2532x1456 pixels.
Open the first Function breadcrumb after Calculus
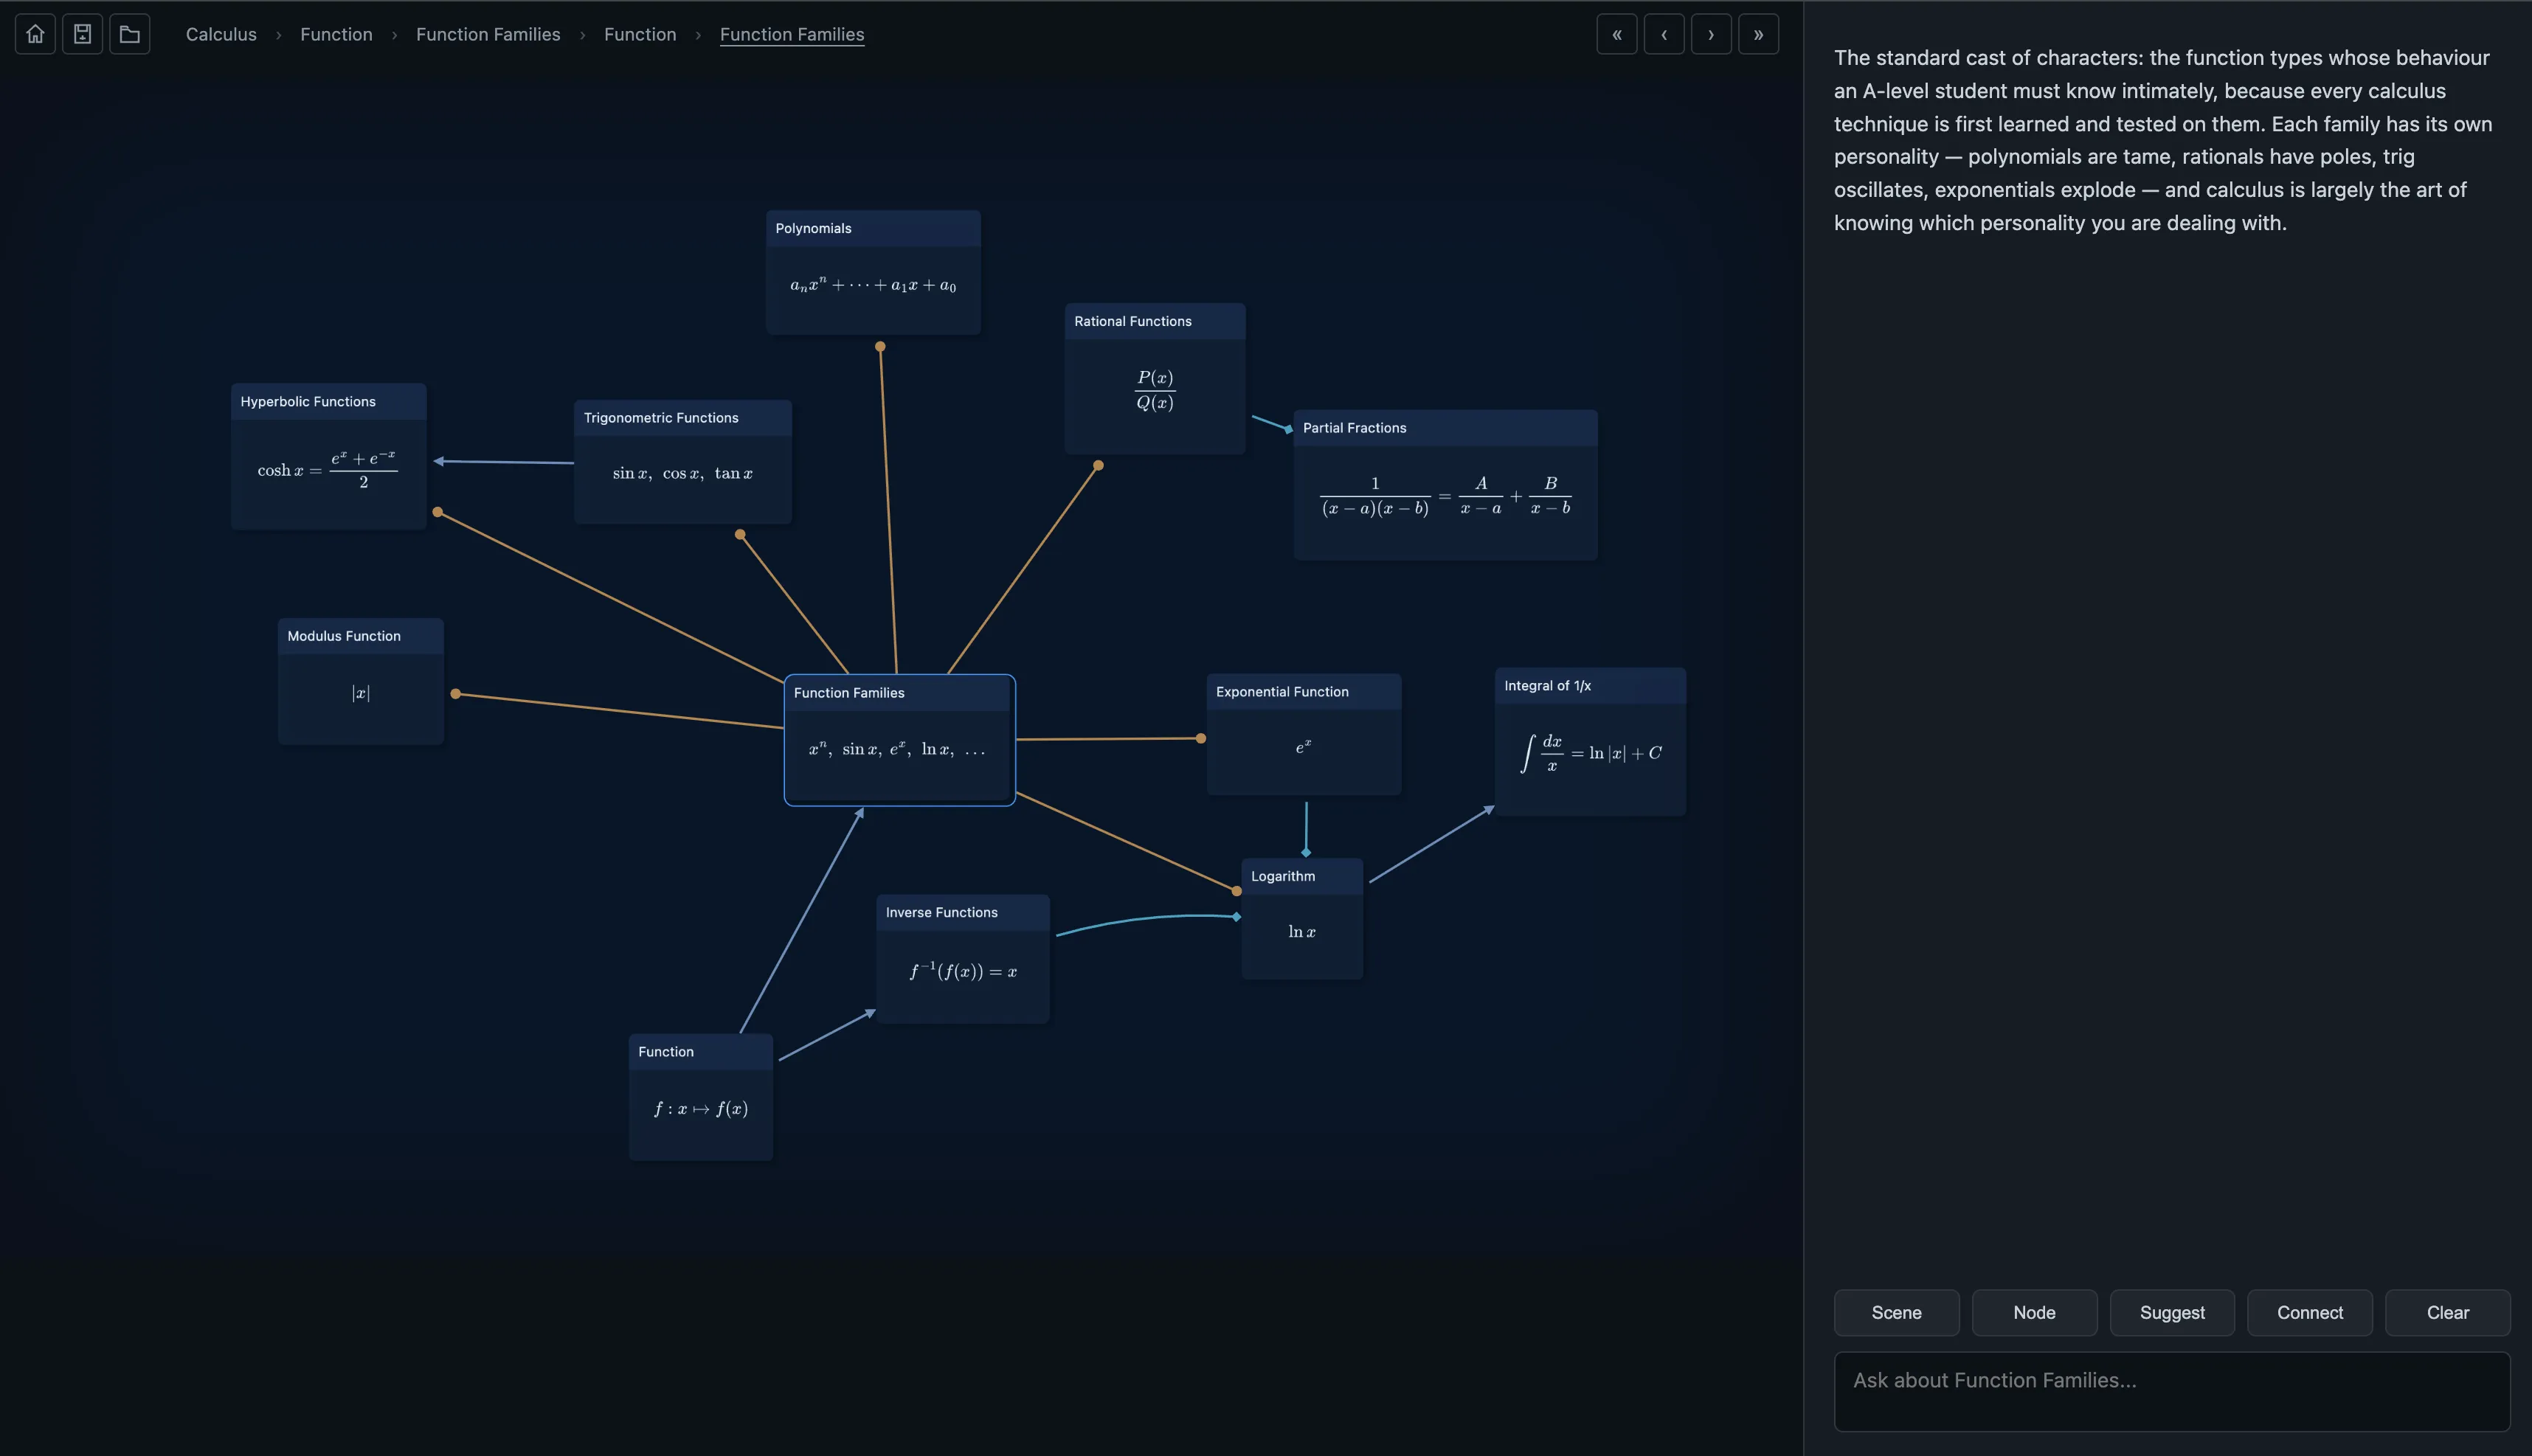point(336,34)
